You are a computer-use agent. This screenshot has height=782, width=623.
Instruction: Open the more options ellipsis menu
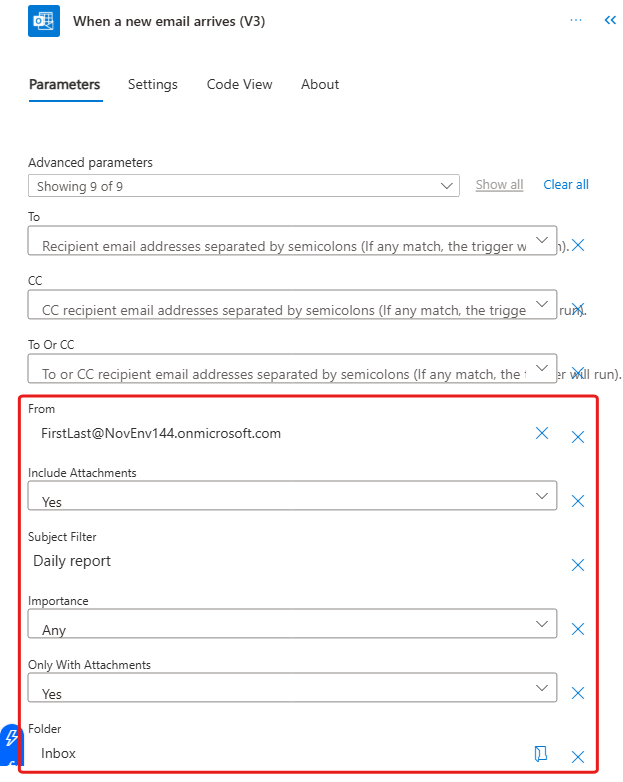coord(575,20)
